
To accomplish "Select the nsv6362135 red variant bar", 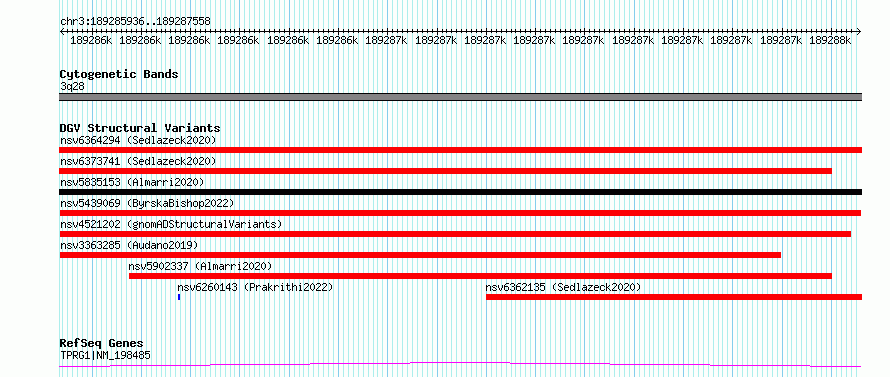I will [x=674, y=297].
